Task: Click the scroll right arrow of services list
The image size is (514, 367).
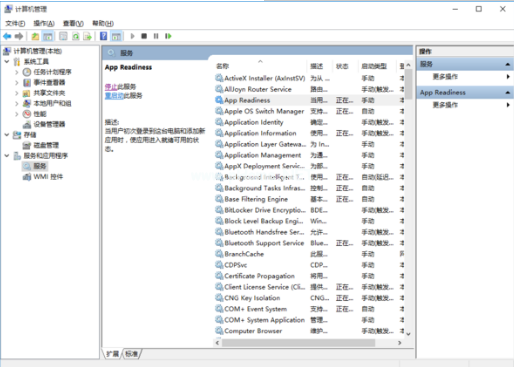Action: click(399, 343)
